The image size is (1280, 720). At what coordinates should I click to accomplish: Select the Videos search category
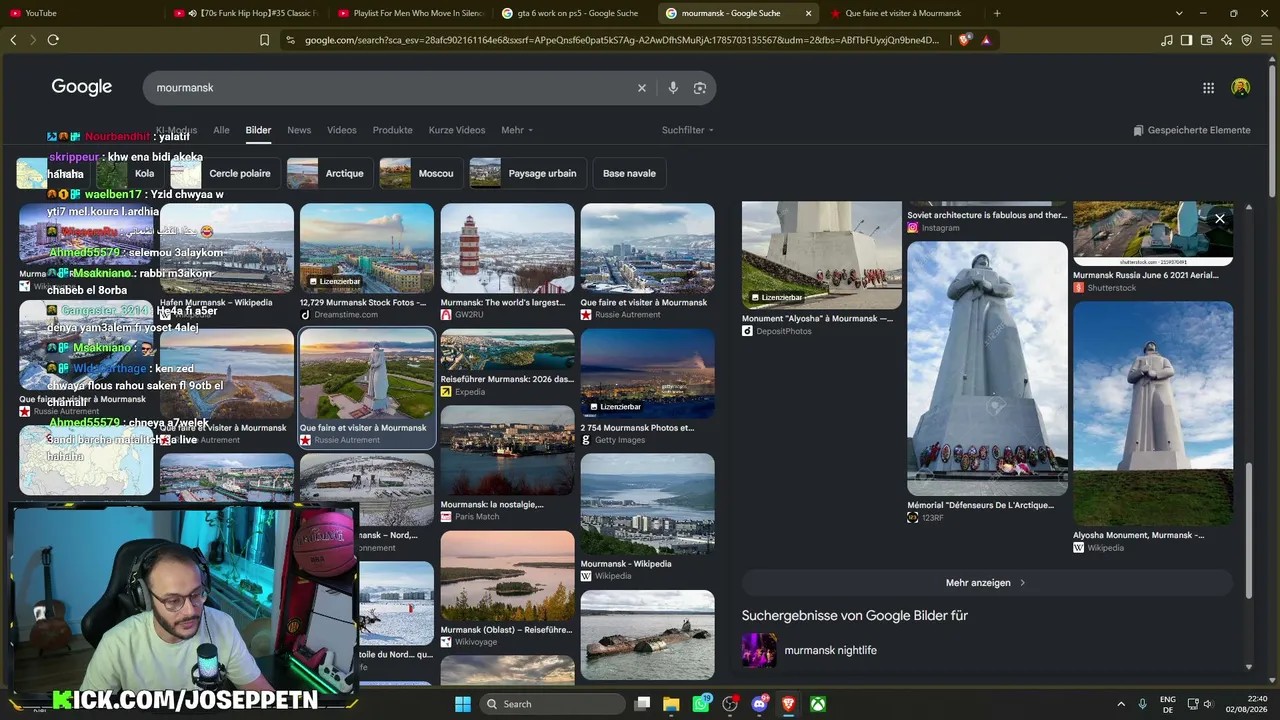click(342, 130)
